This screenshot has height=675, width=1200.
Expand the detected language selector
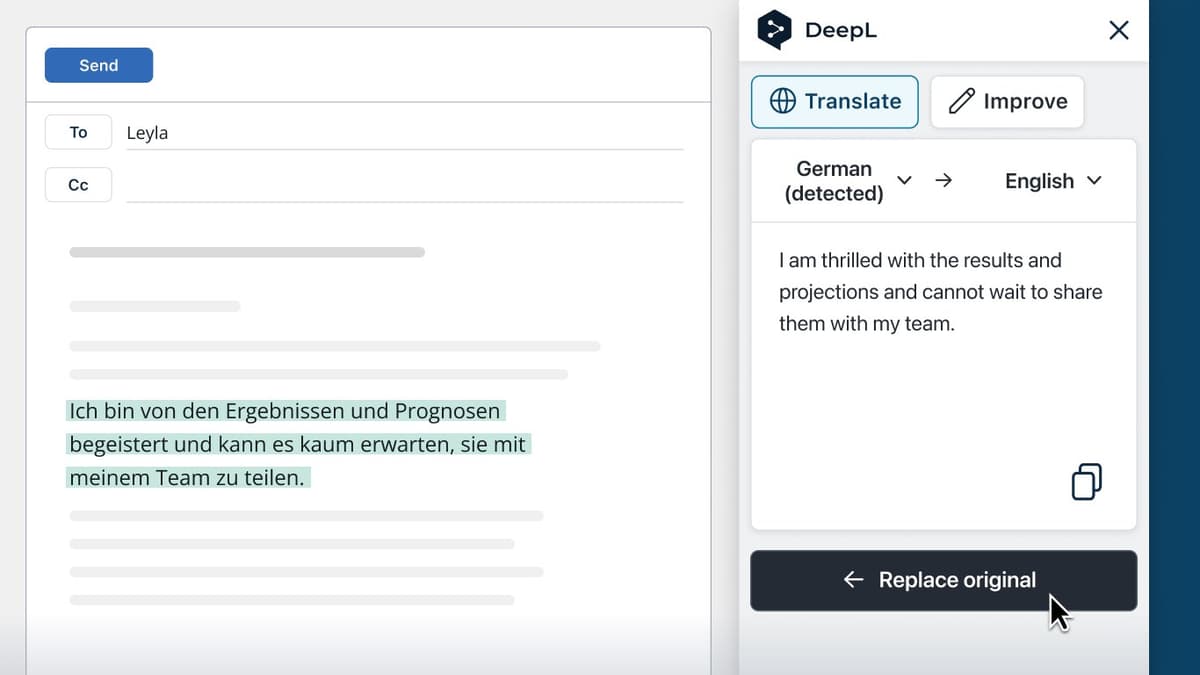(x=905, y=181)
